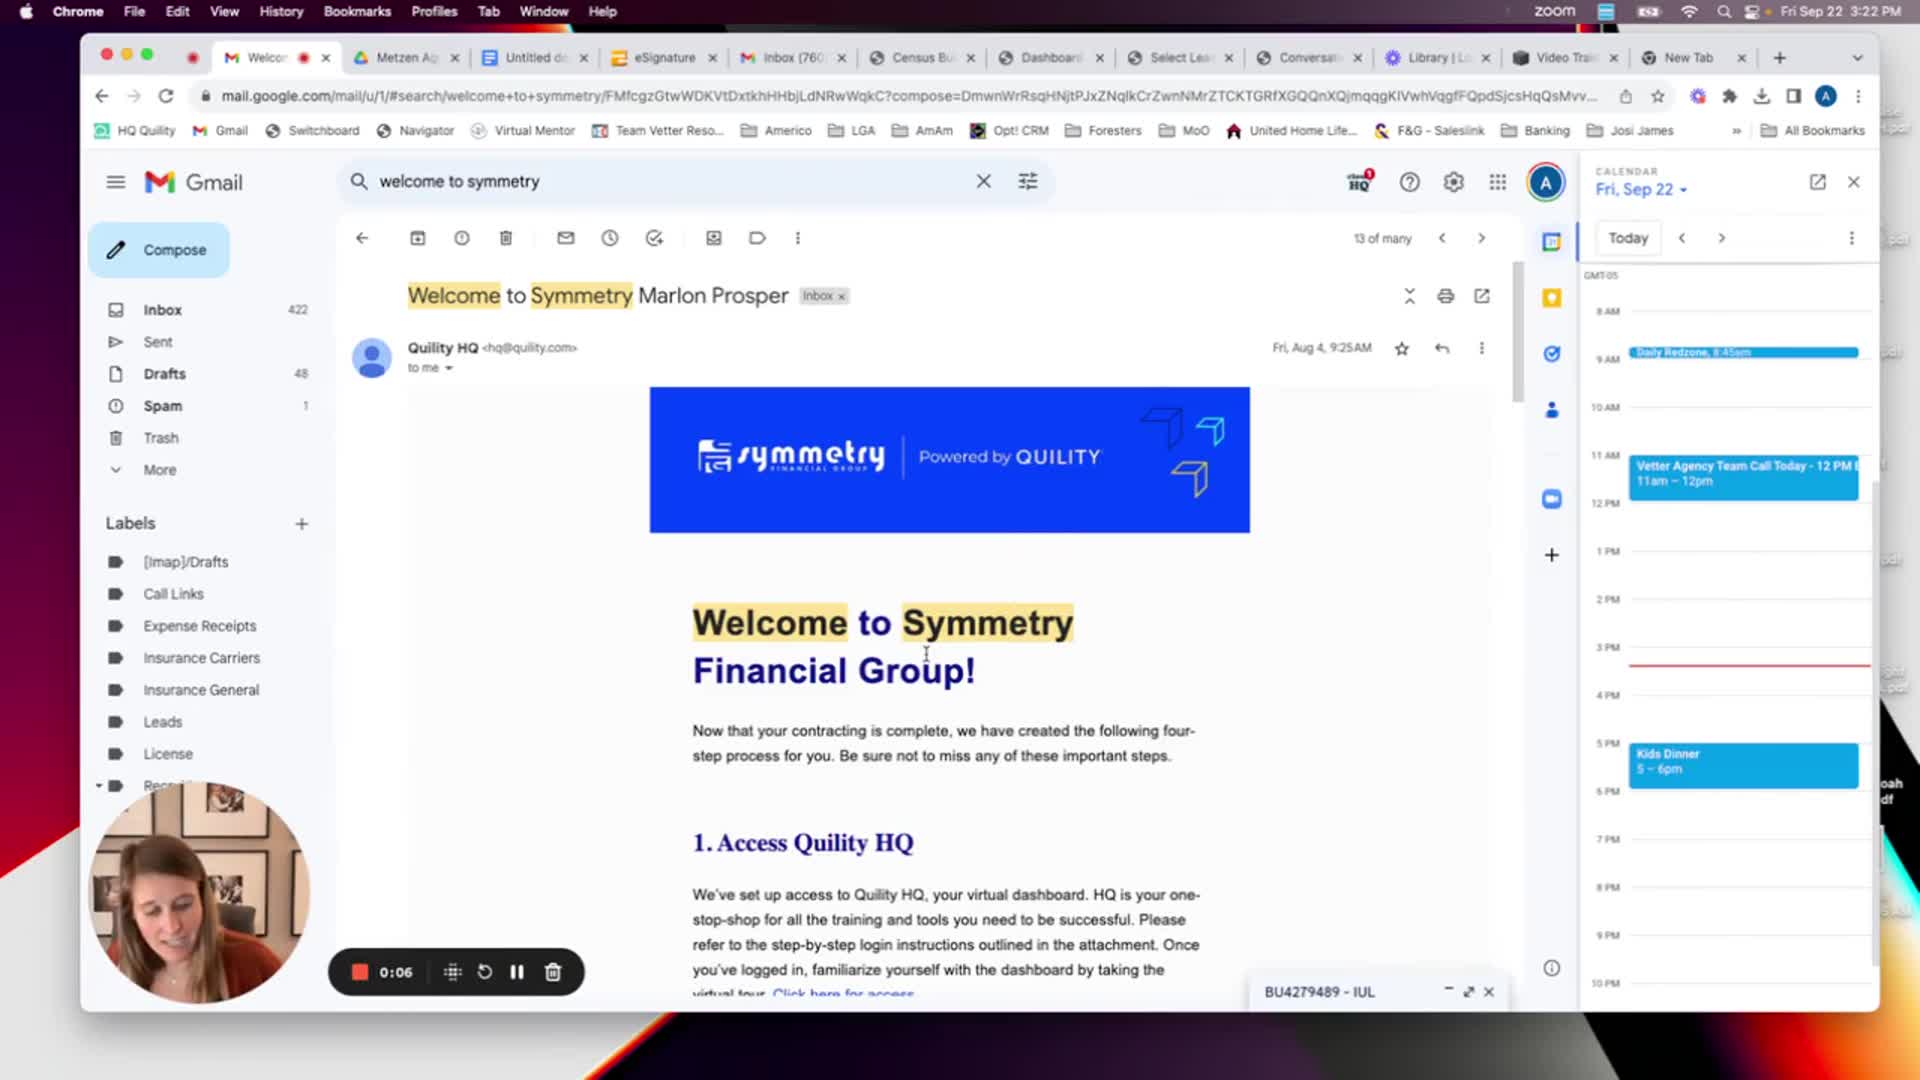Expand BU4279489 - IUL compose window
Viewport: 1920px width, 1080px height.
pyautogui.click(x=1468, y=992)
